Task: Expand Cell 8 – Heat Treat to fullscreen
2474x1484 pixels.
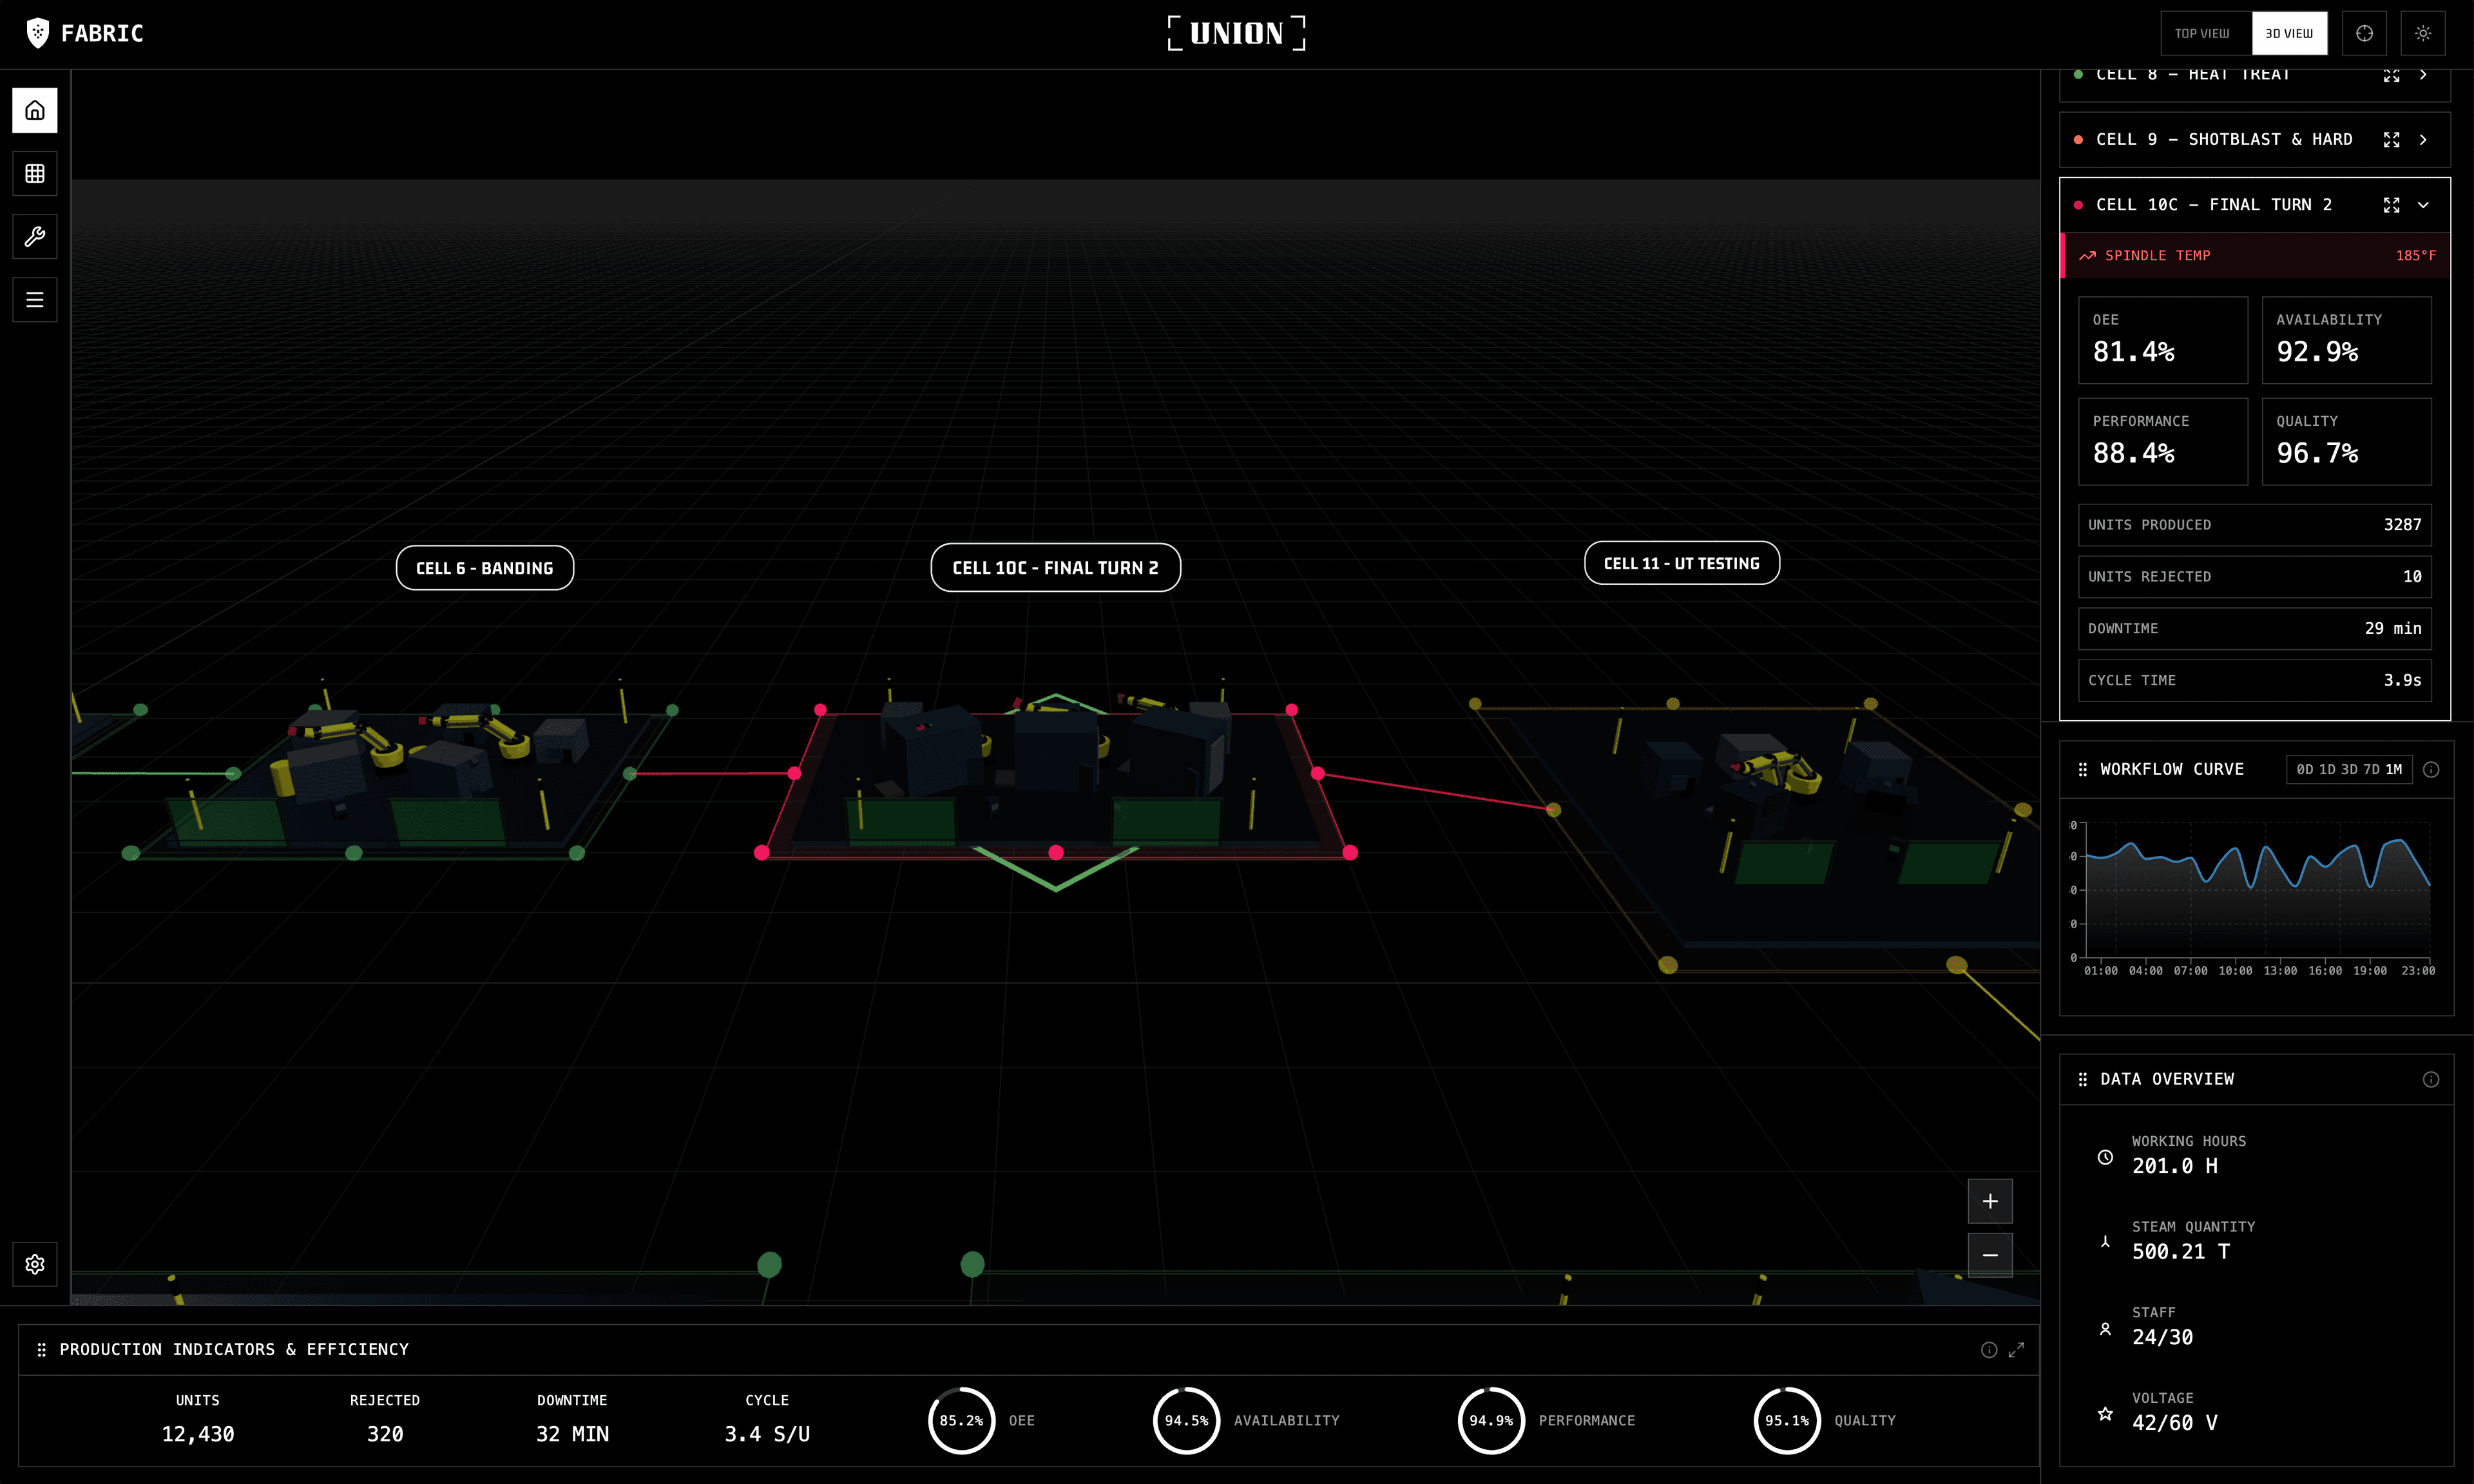Action: coord(2392,74)
